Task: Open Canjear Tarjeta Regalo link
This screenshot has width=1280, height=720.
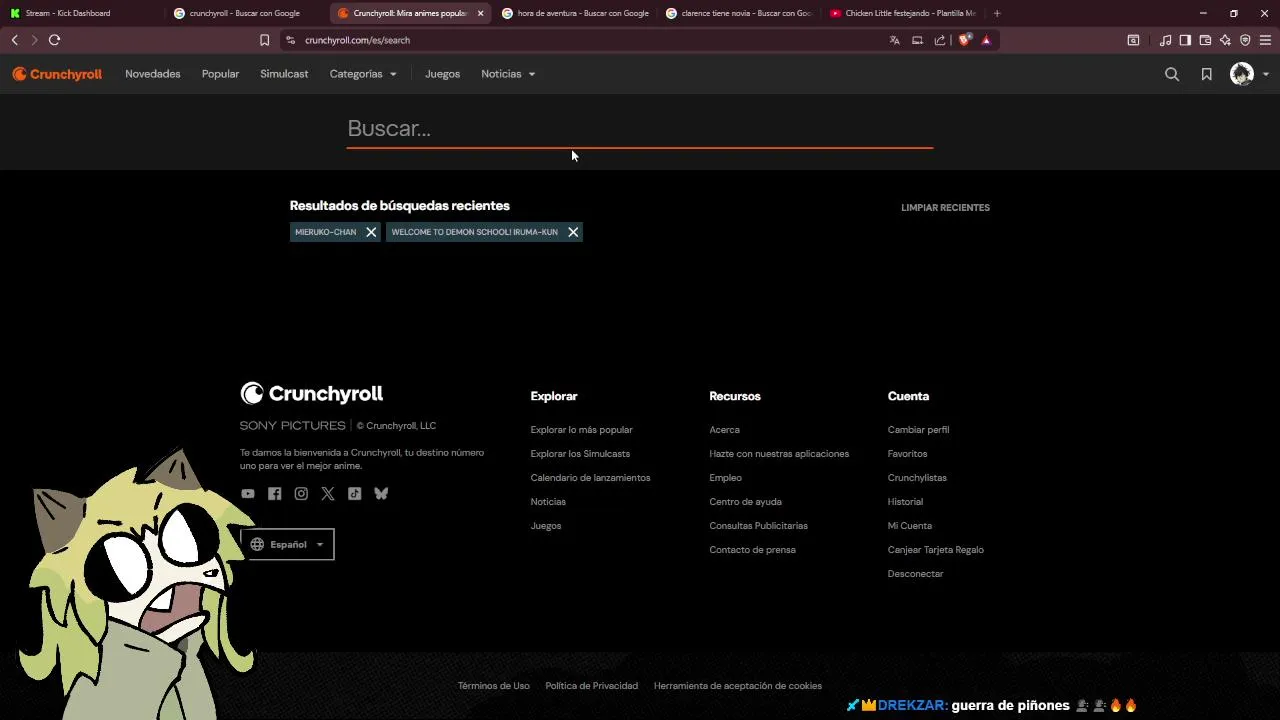Action: pyautogui.click(x=935, y=550)
